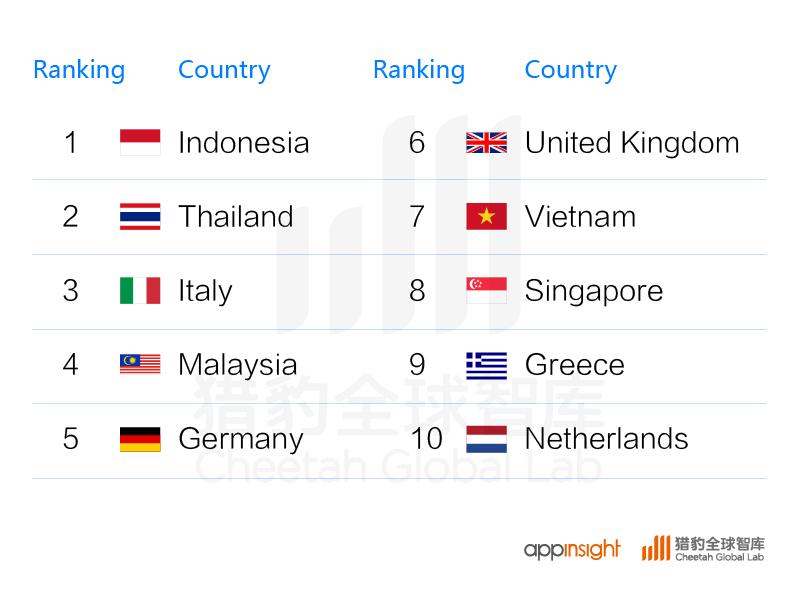Click the appinsight logo
The image size is (801, 593).
click(572, 549)
